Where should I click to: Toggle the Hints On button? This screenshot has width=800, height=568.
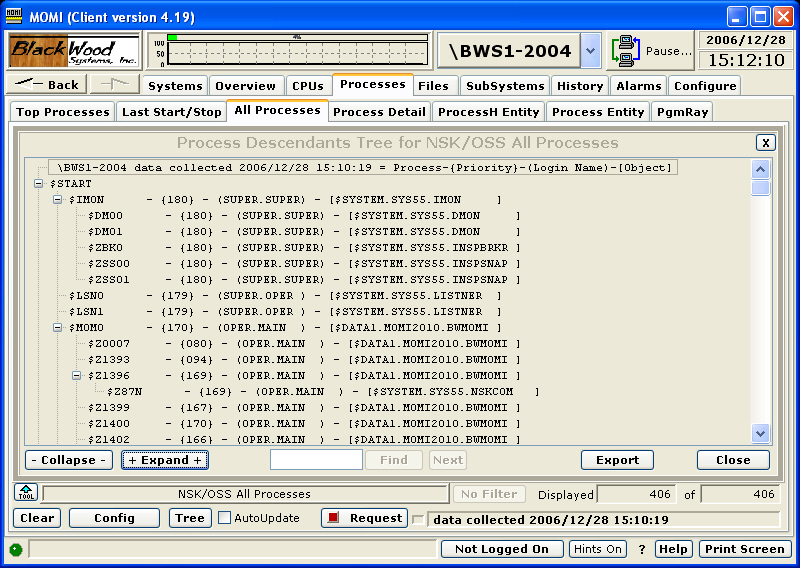(597, 549)
